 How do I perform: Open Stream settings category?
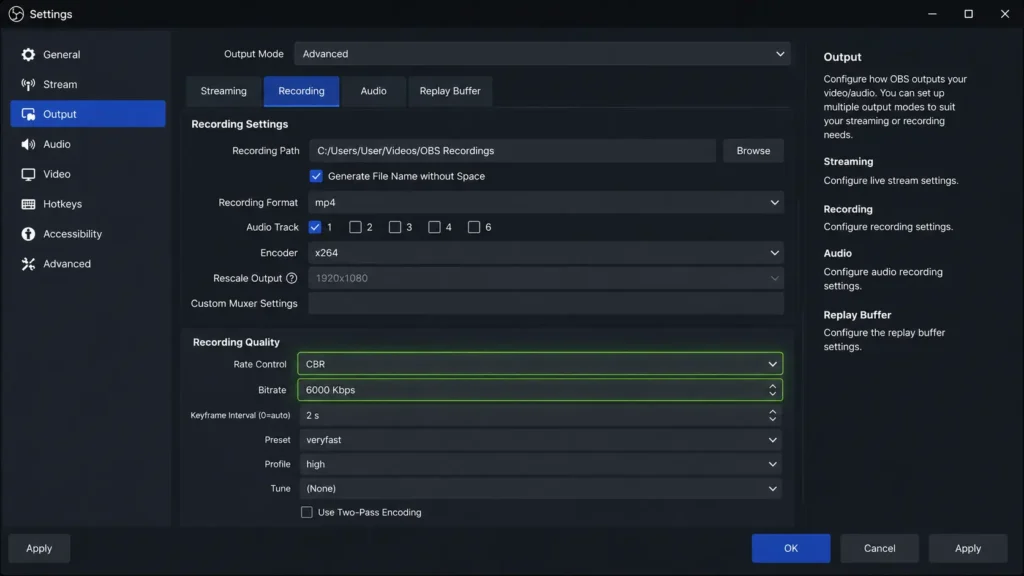tap(88, 84)
